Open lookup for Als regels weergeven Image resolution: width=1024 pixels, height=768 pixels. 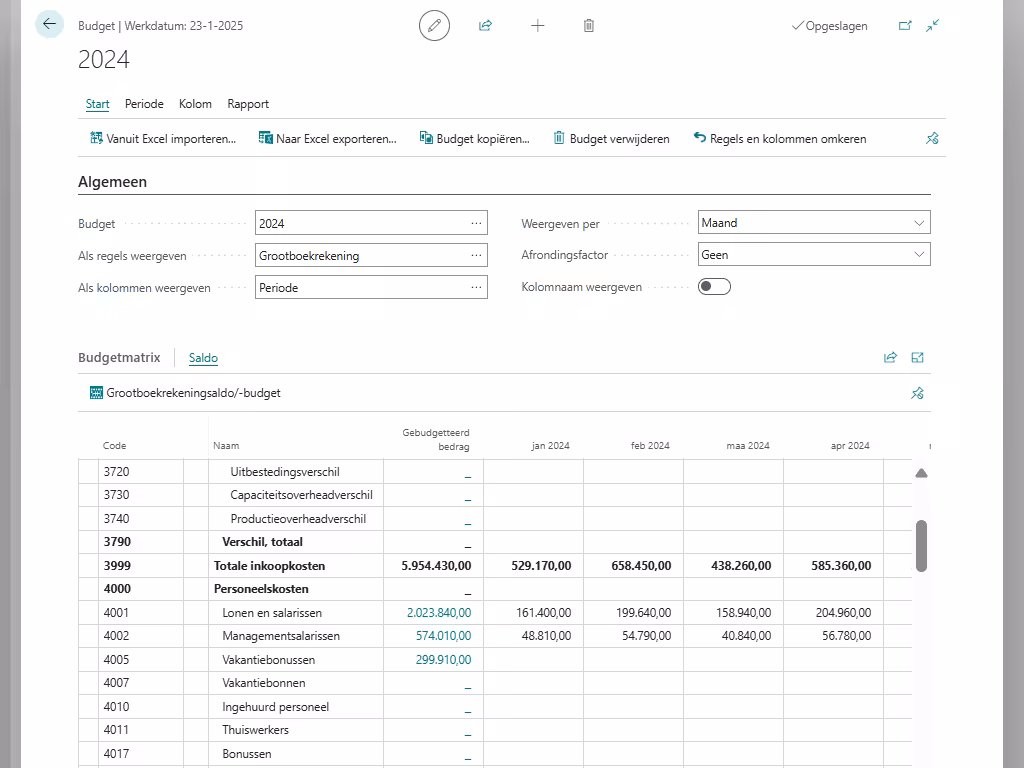476,256
